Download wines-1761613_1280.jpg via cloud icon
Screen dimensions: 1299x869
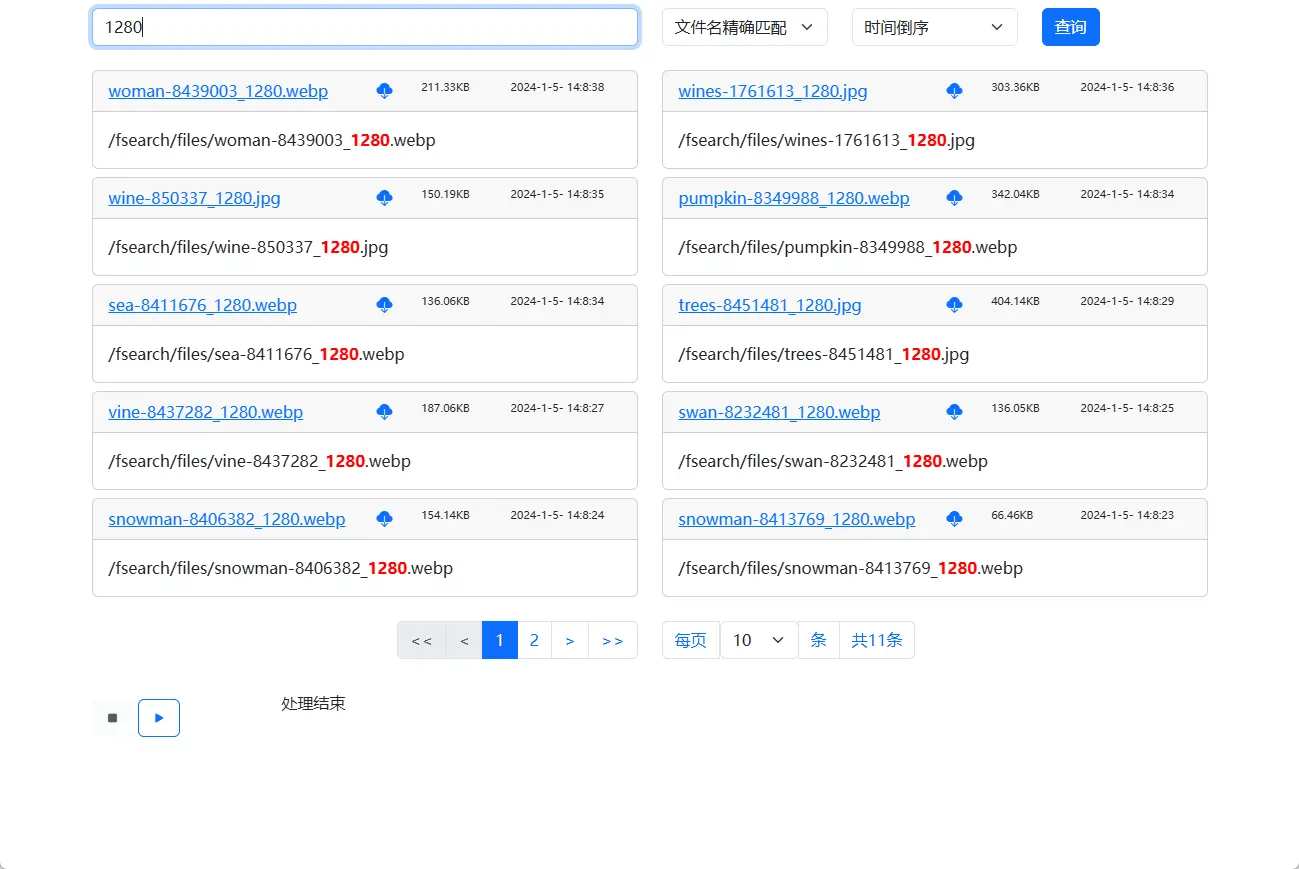coord(955,91)
